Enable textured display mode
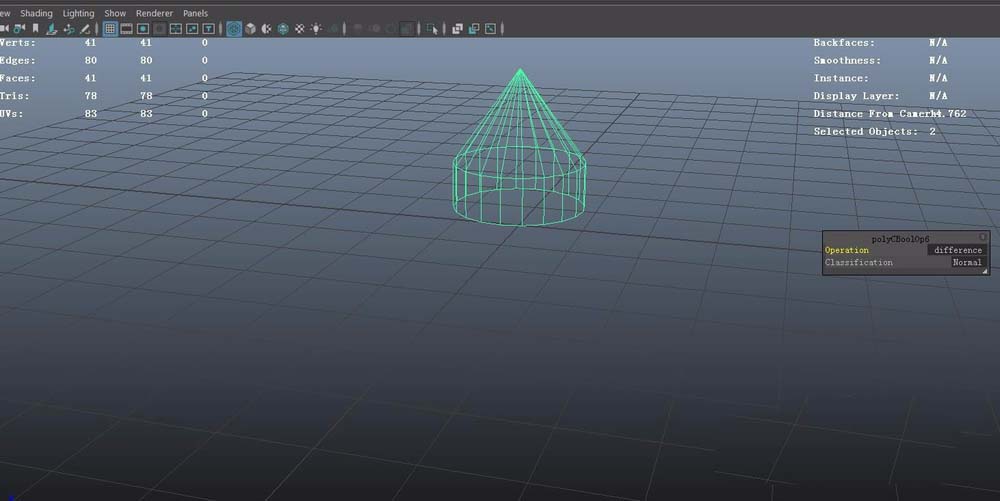The height and width of the screenshot is (501, 1000). click(x=299, y=29)
